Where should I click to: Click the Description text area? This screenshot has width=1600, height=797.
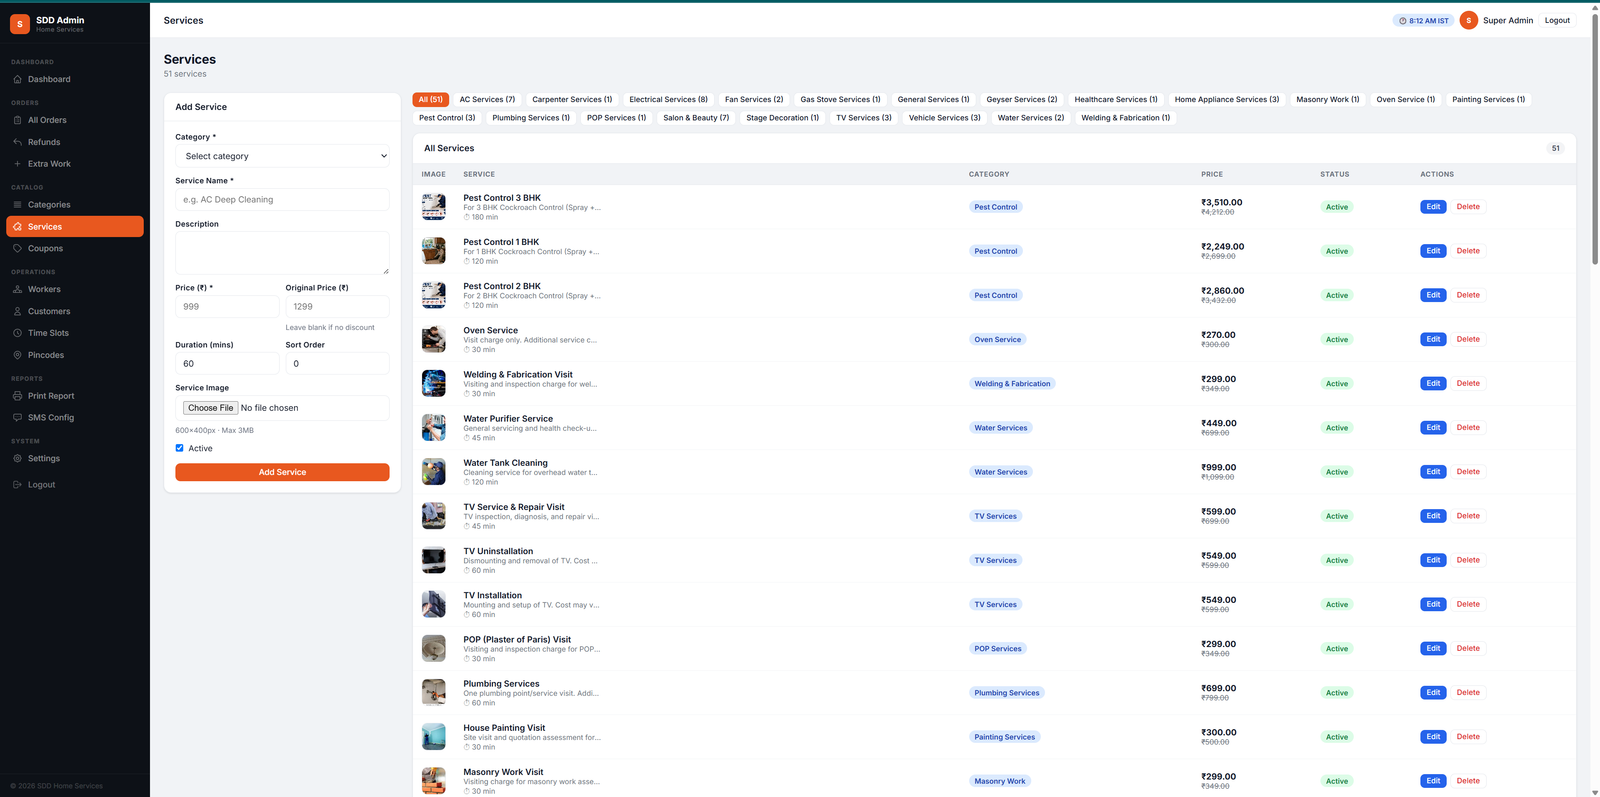click(283, 253)
